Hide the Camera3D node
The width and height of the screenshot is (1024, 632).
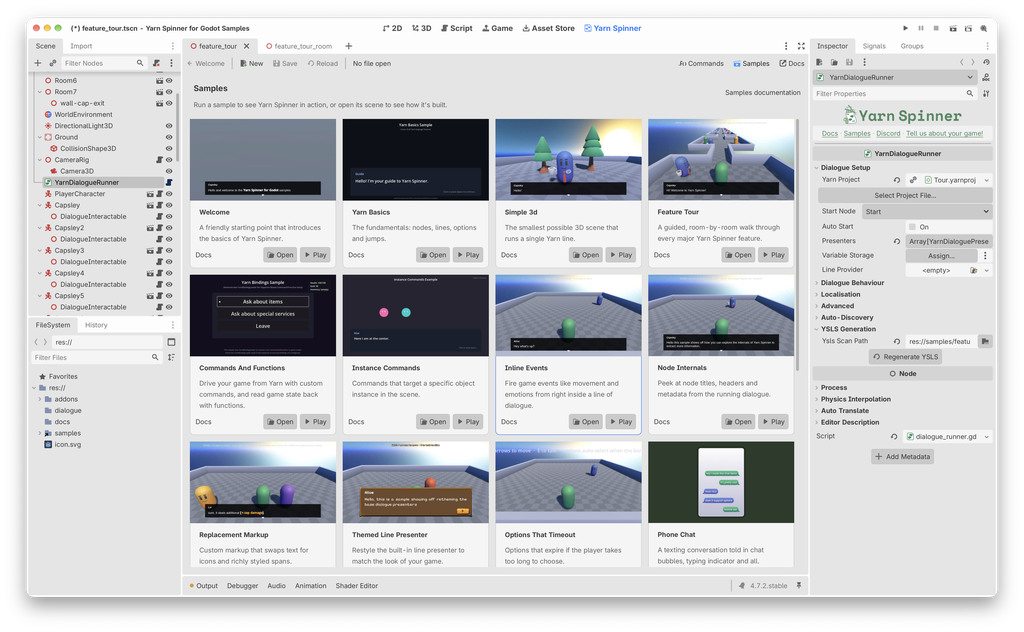[x=169, y=171]
